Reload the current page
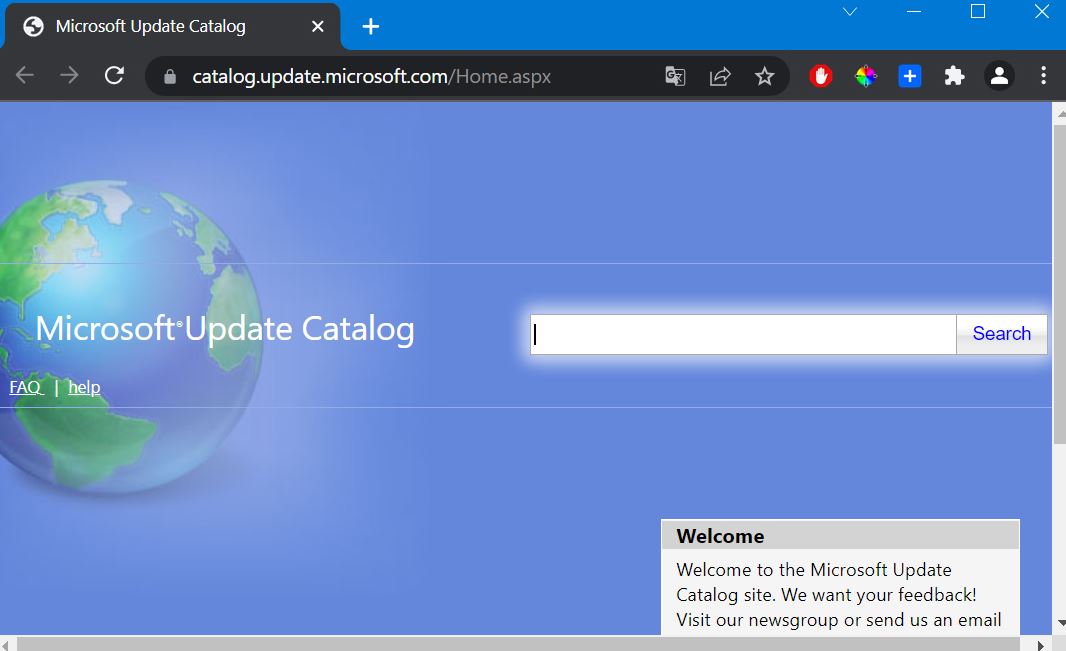Image resolution: width=1066 pixels, height=651 pixels. [x=114, y=75]
